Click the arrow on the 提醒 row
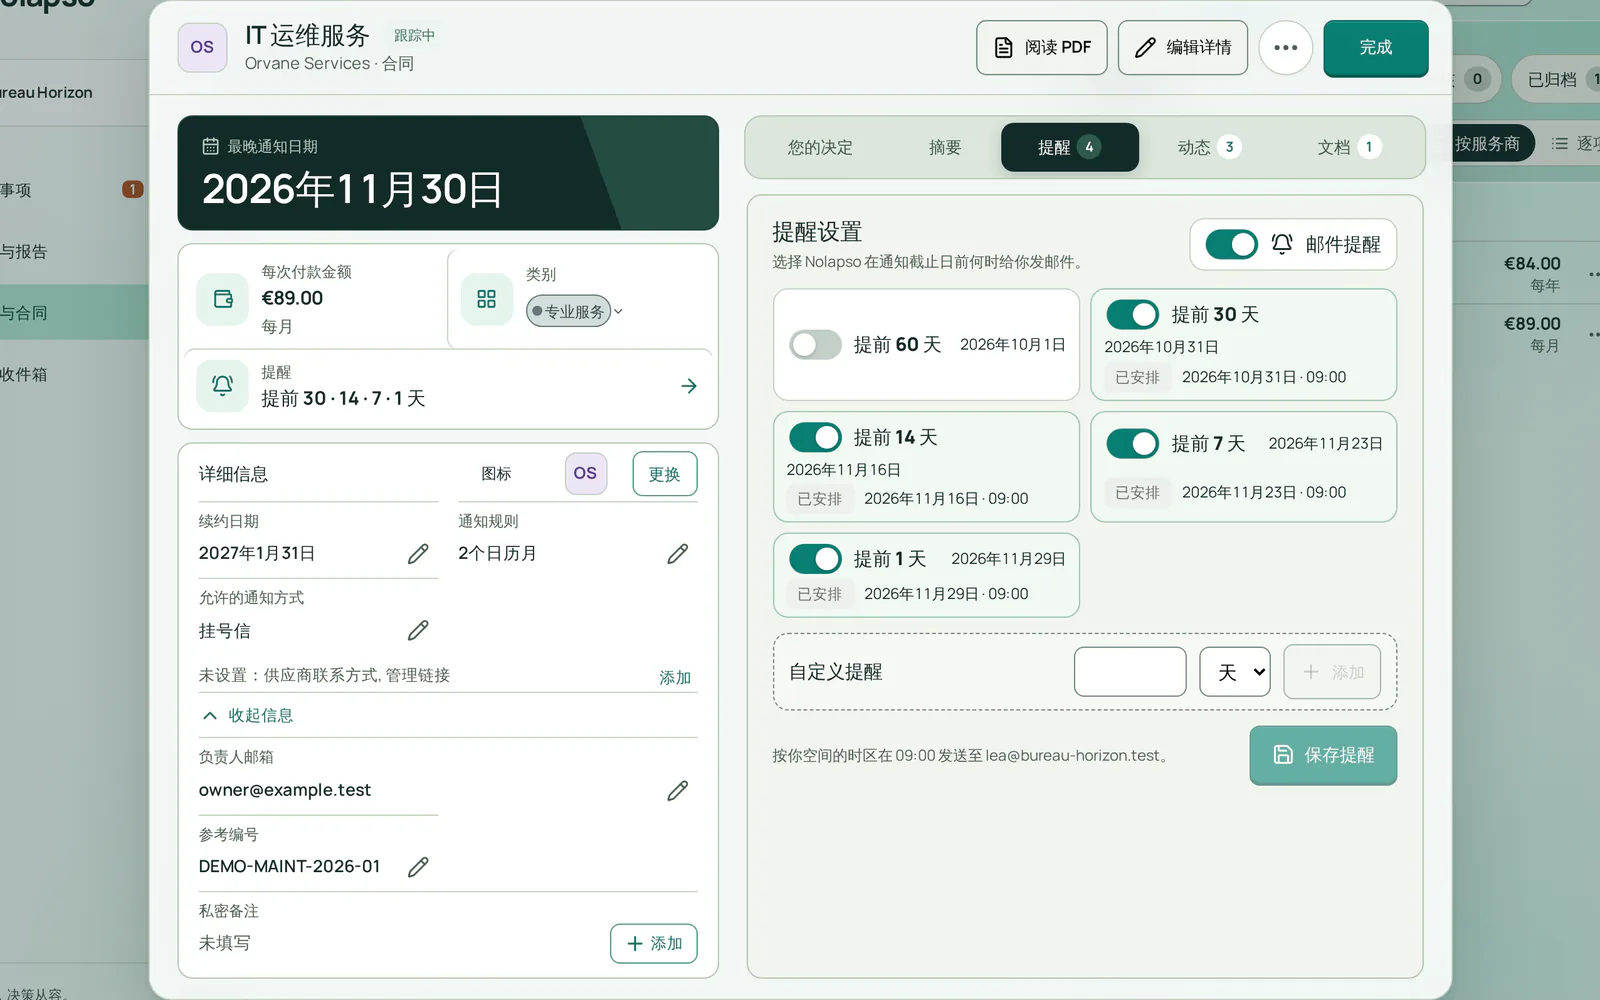 point(689,386)
